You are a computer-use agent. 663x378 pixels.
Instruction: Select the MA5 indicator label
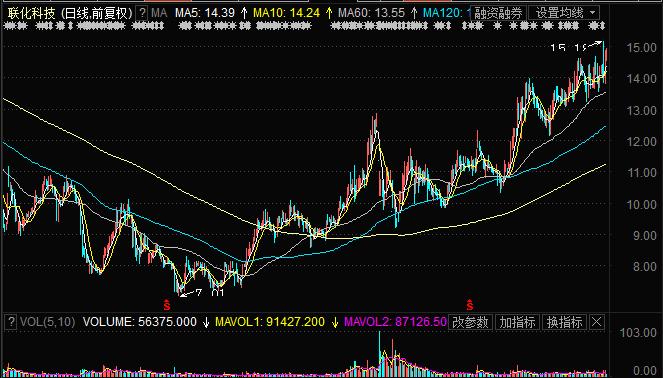click(205, 13)
